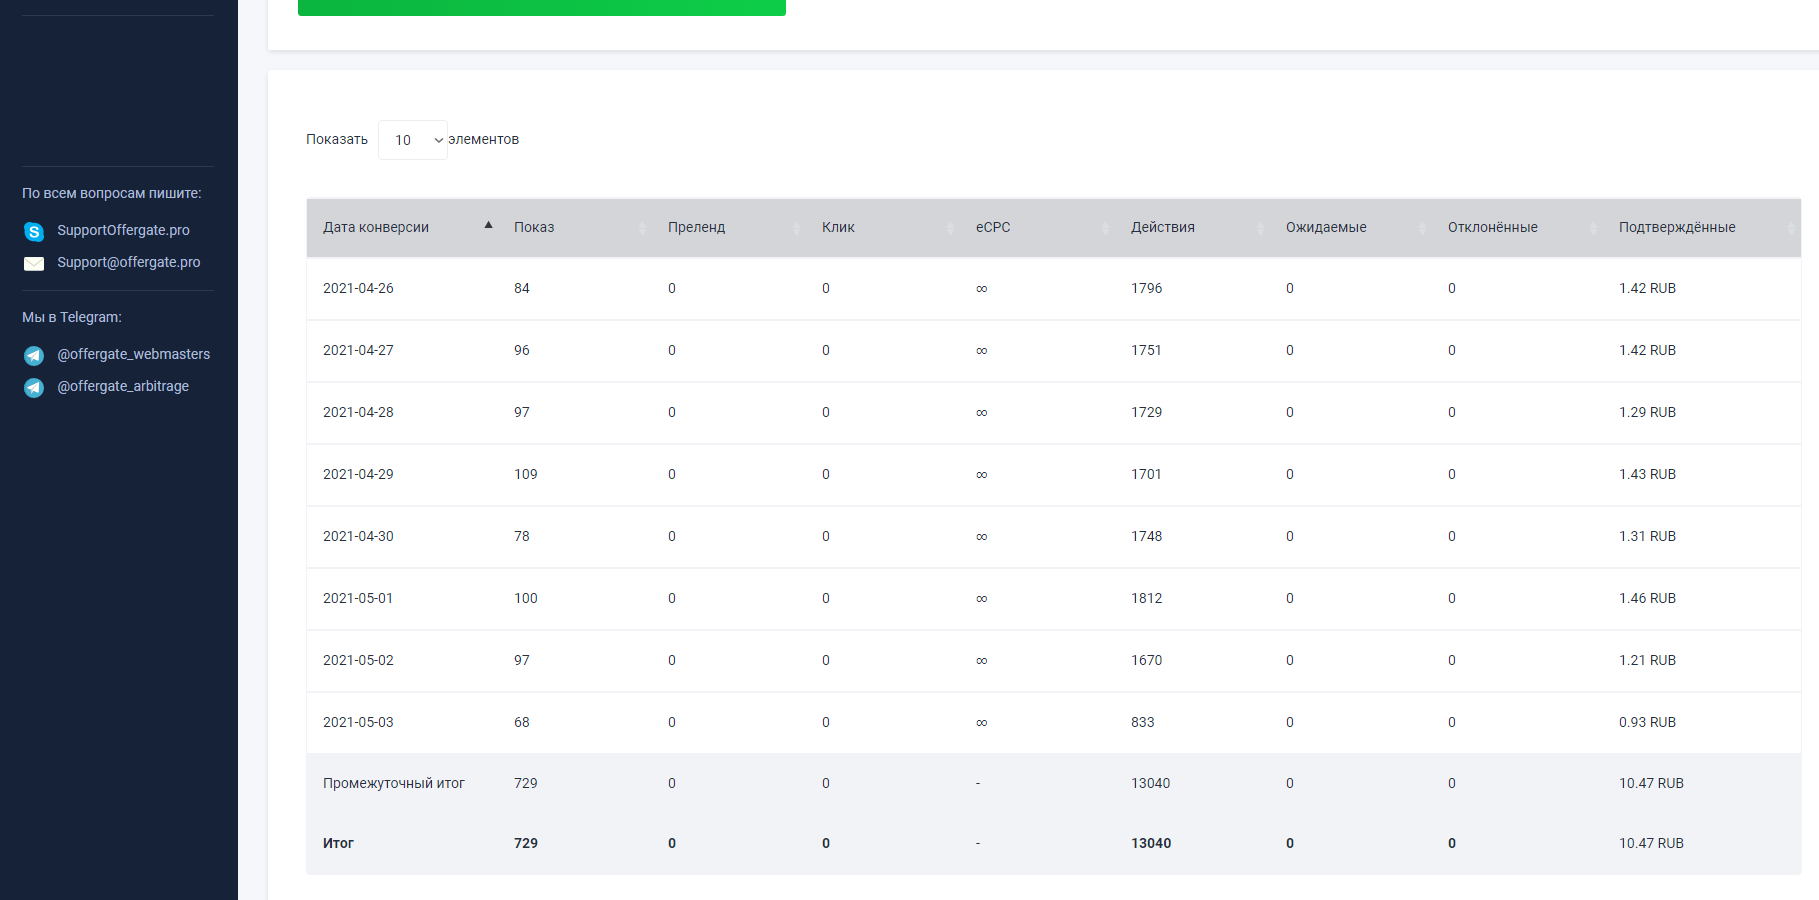1819x900 pixels.
Task: Click the confirmed amount 1.43 RUB
Action: [x=1648, y=474]
